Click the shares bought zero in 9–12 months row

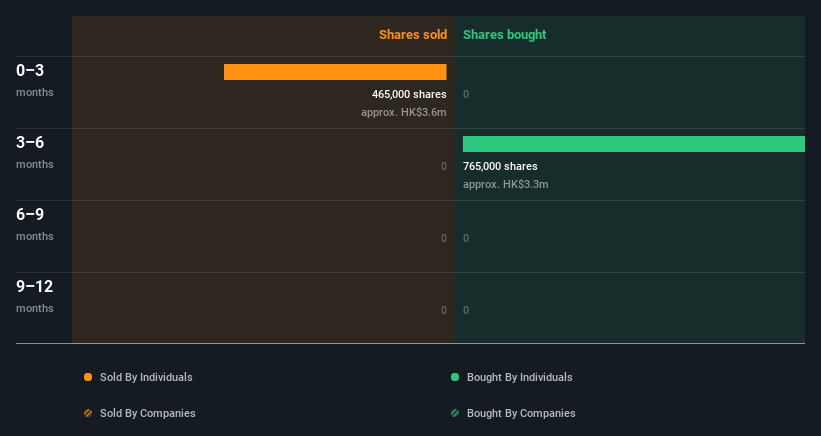point(466,310)
